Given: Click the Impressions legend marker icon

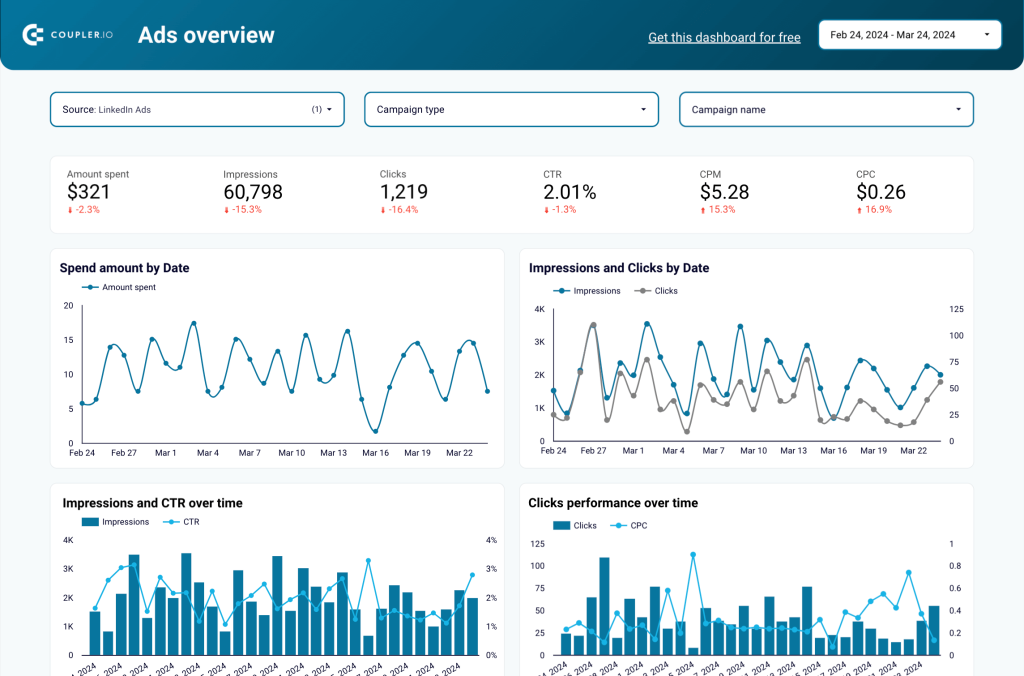Looking at the screenshot, I should [x=561, y=290].
